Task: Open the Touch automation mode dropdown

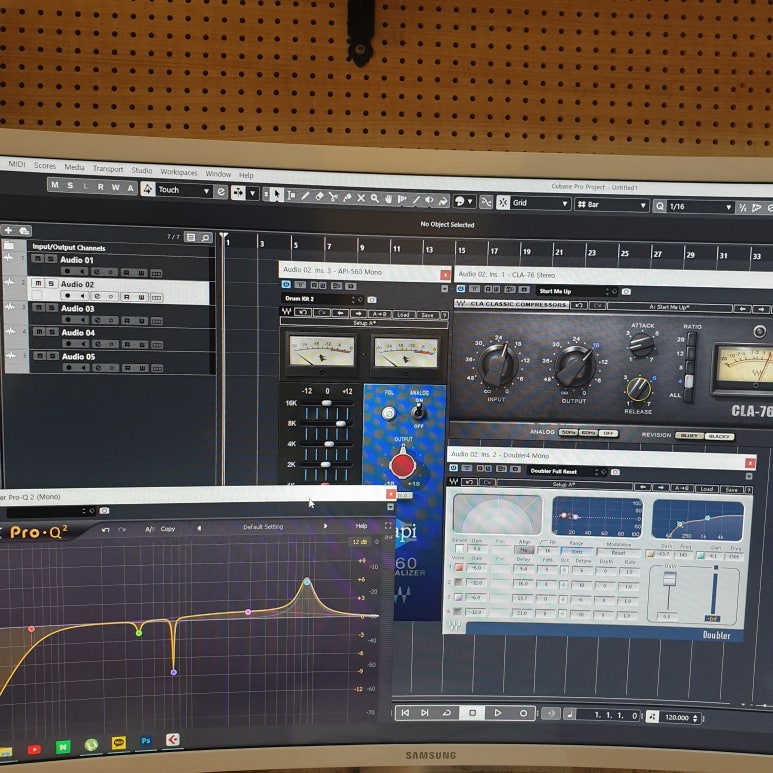Action: tap(184, 190)
